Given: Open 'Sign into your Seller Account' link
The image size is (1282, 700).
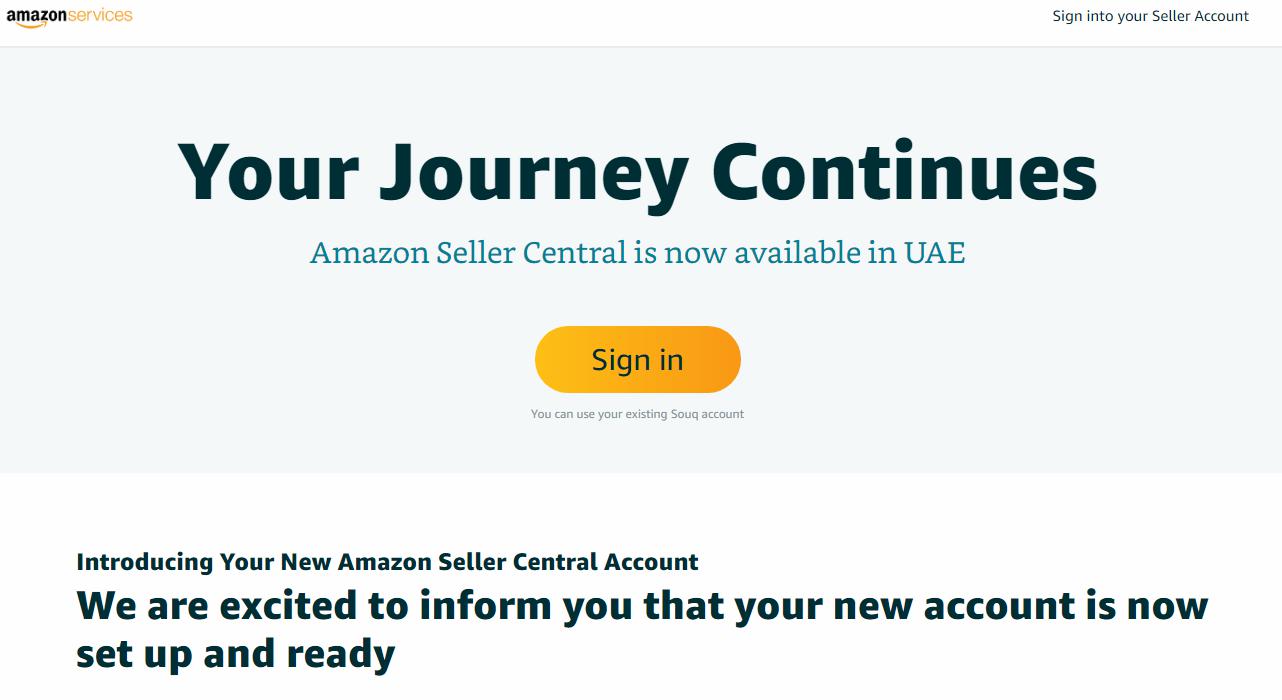Looking at the screenshot, I should [x=1150, y=16].
